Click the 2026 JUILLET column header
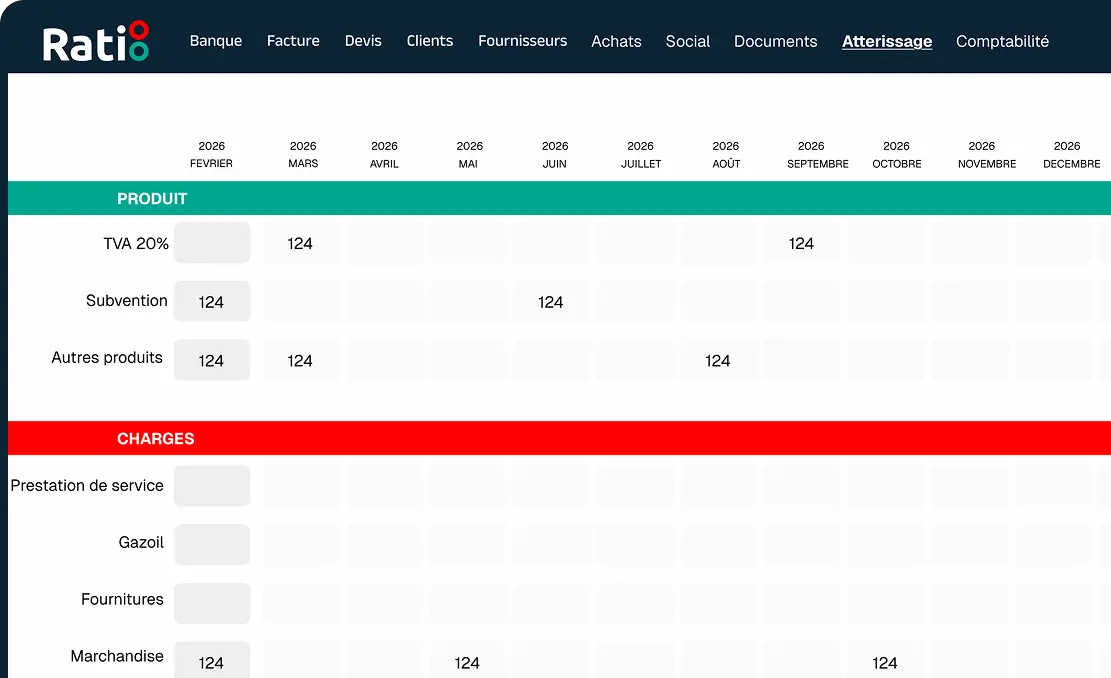Screen dimensions: 1111x678 tap(641, 154)
